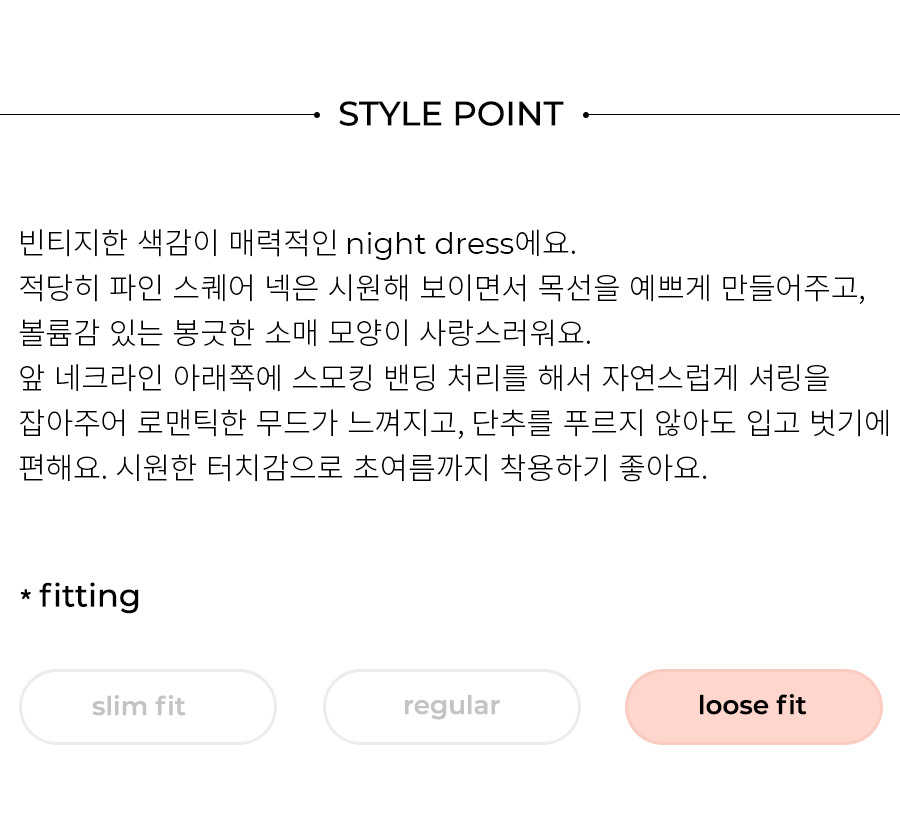Click the dot left of STYLE POINT
This screenshot has width=900, height=831.
coord(317,115)
